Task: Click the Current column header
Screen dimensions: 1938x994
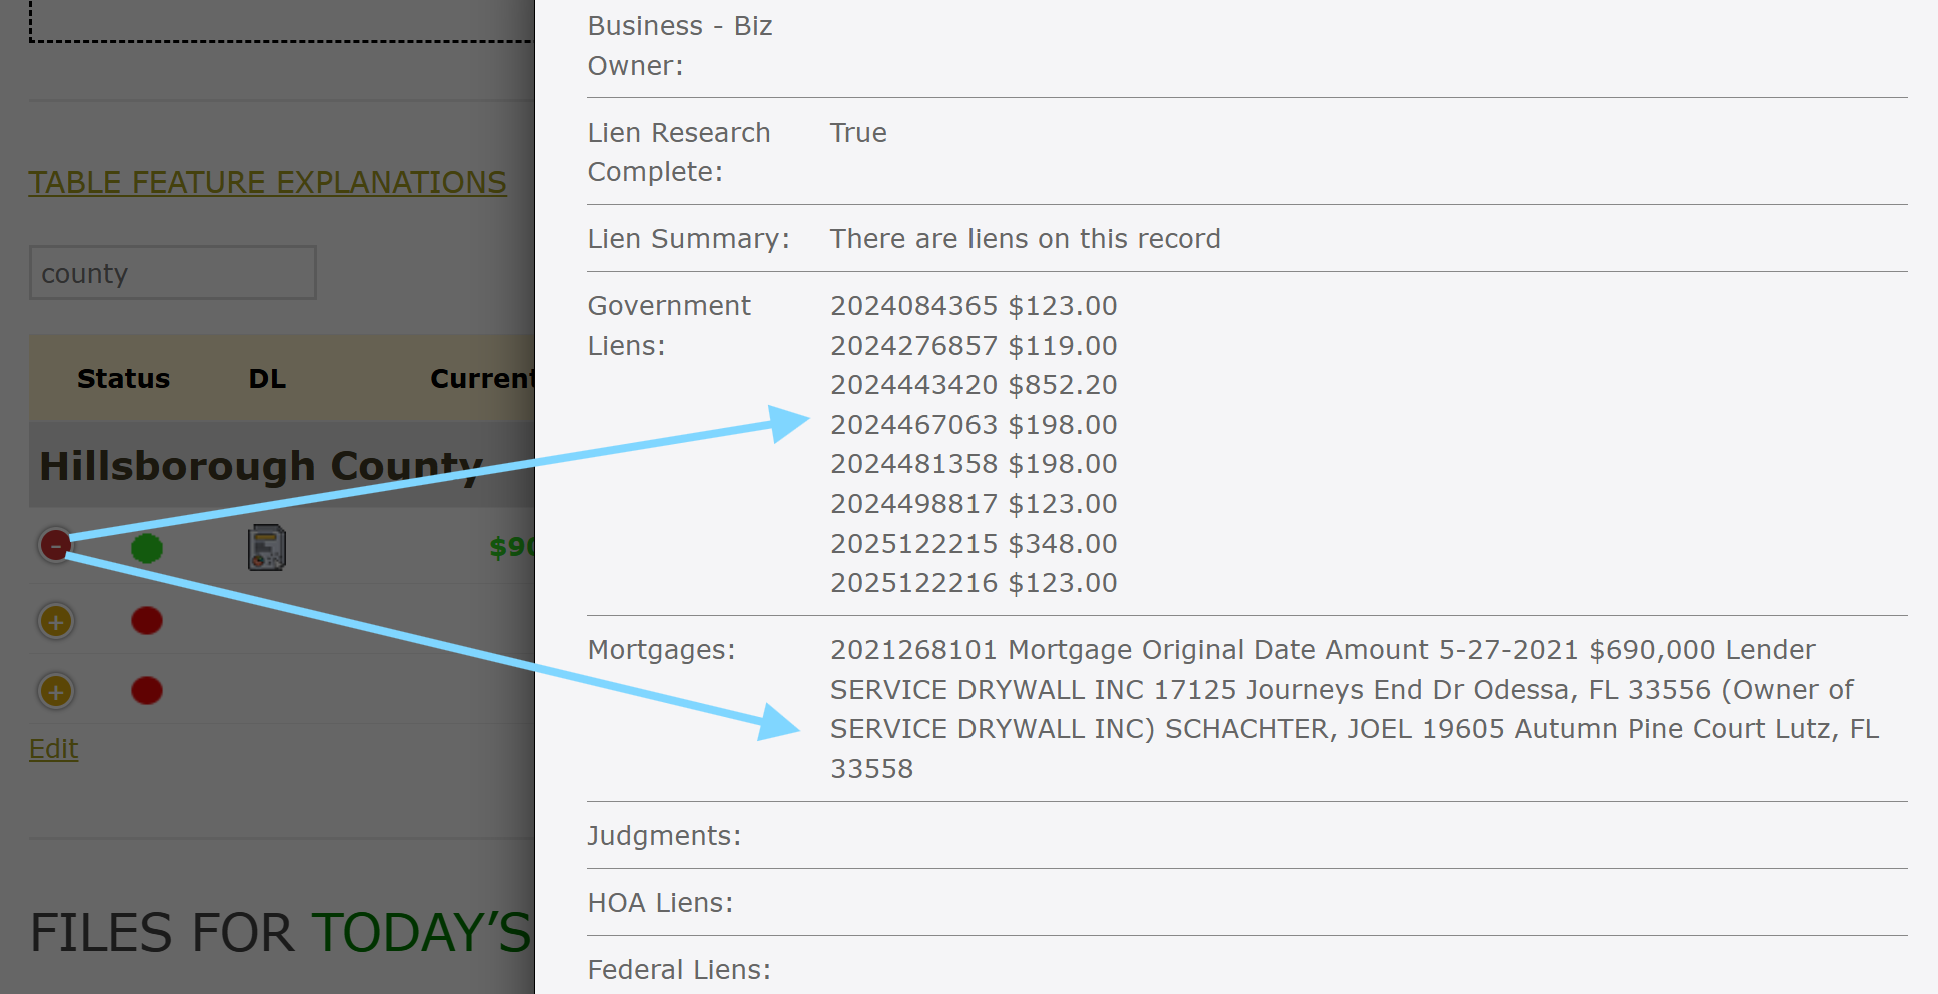Action: tap(482, 379)
